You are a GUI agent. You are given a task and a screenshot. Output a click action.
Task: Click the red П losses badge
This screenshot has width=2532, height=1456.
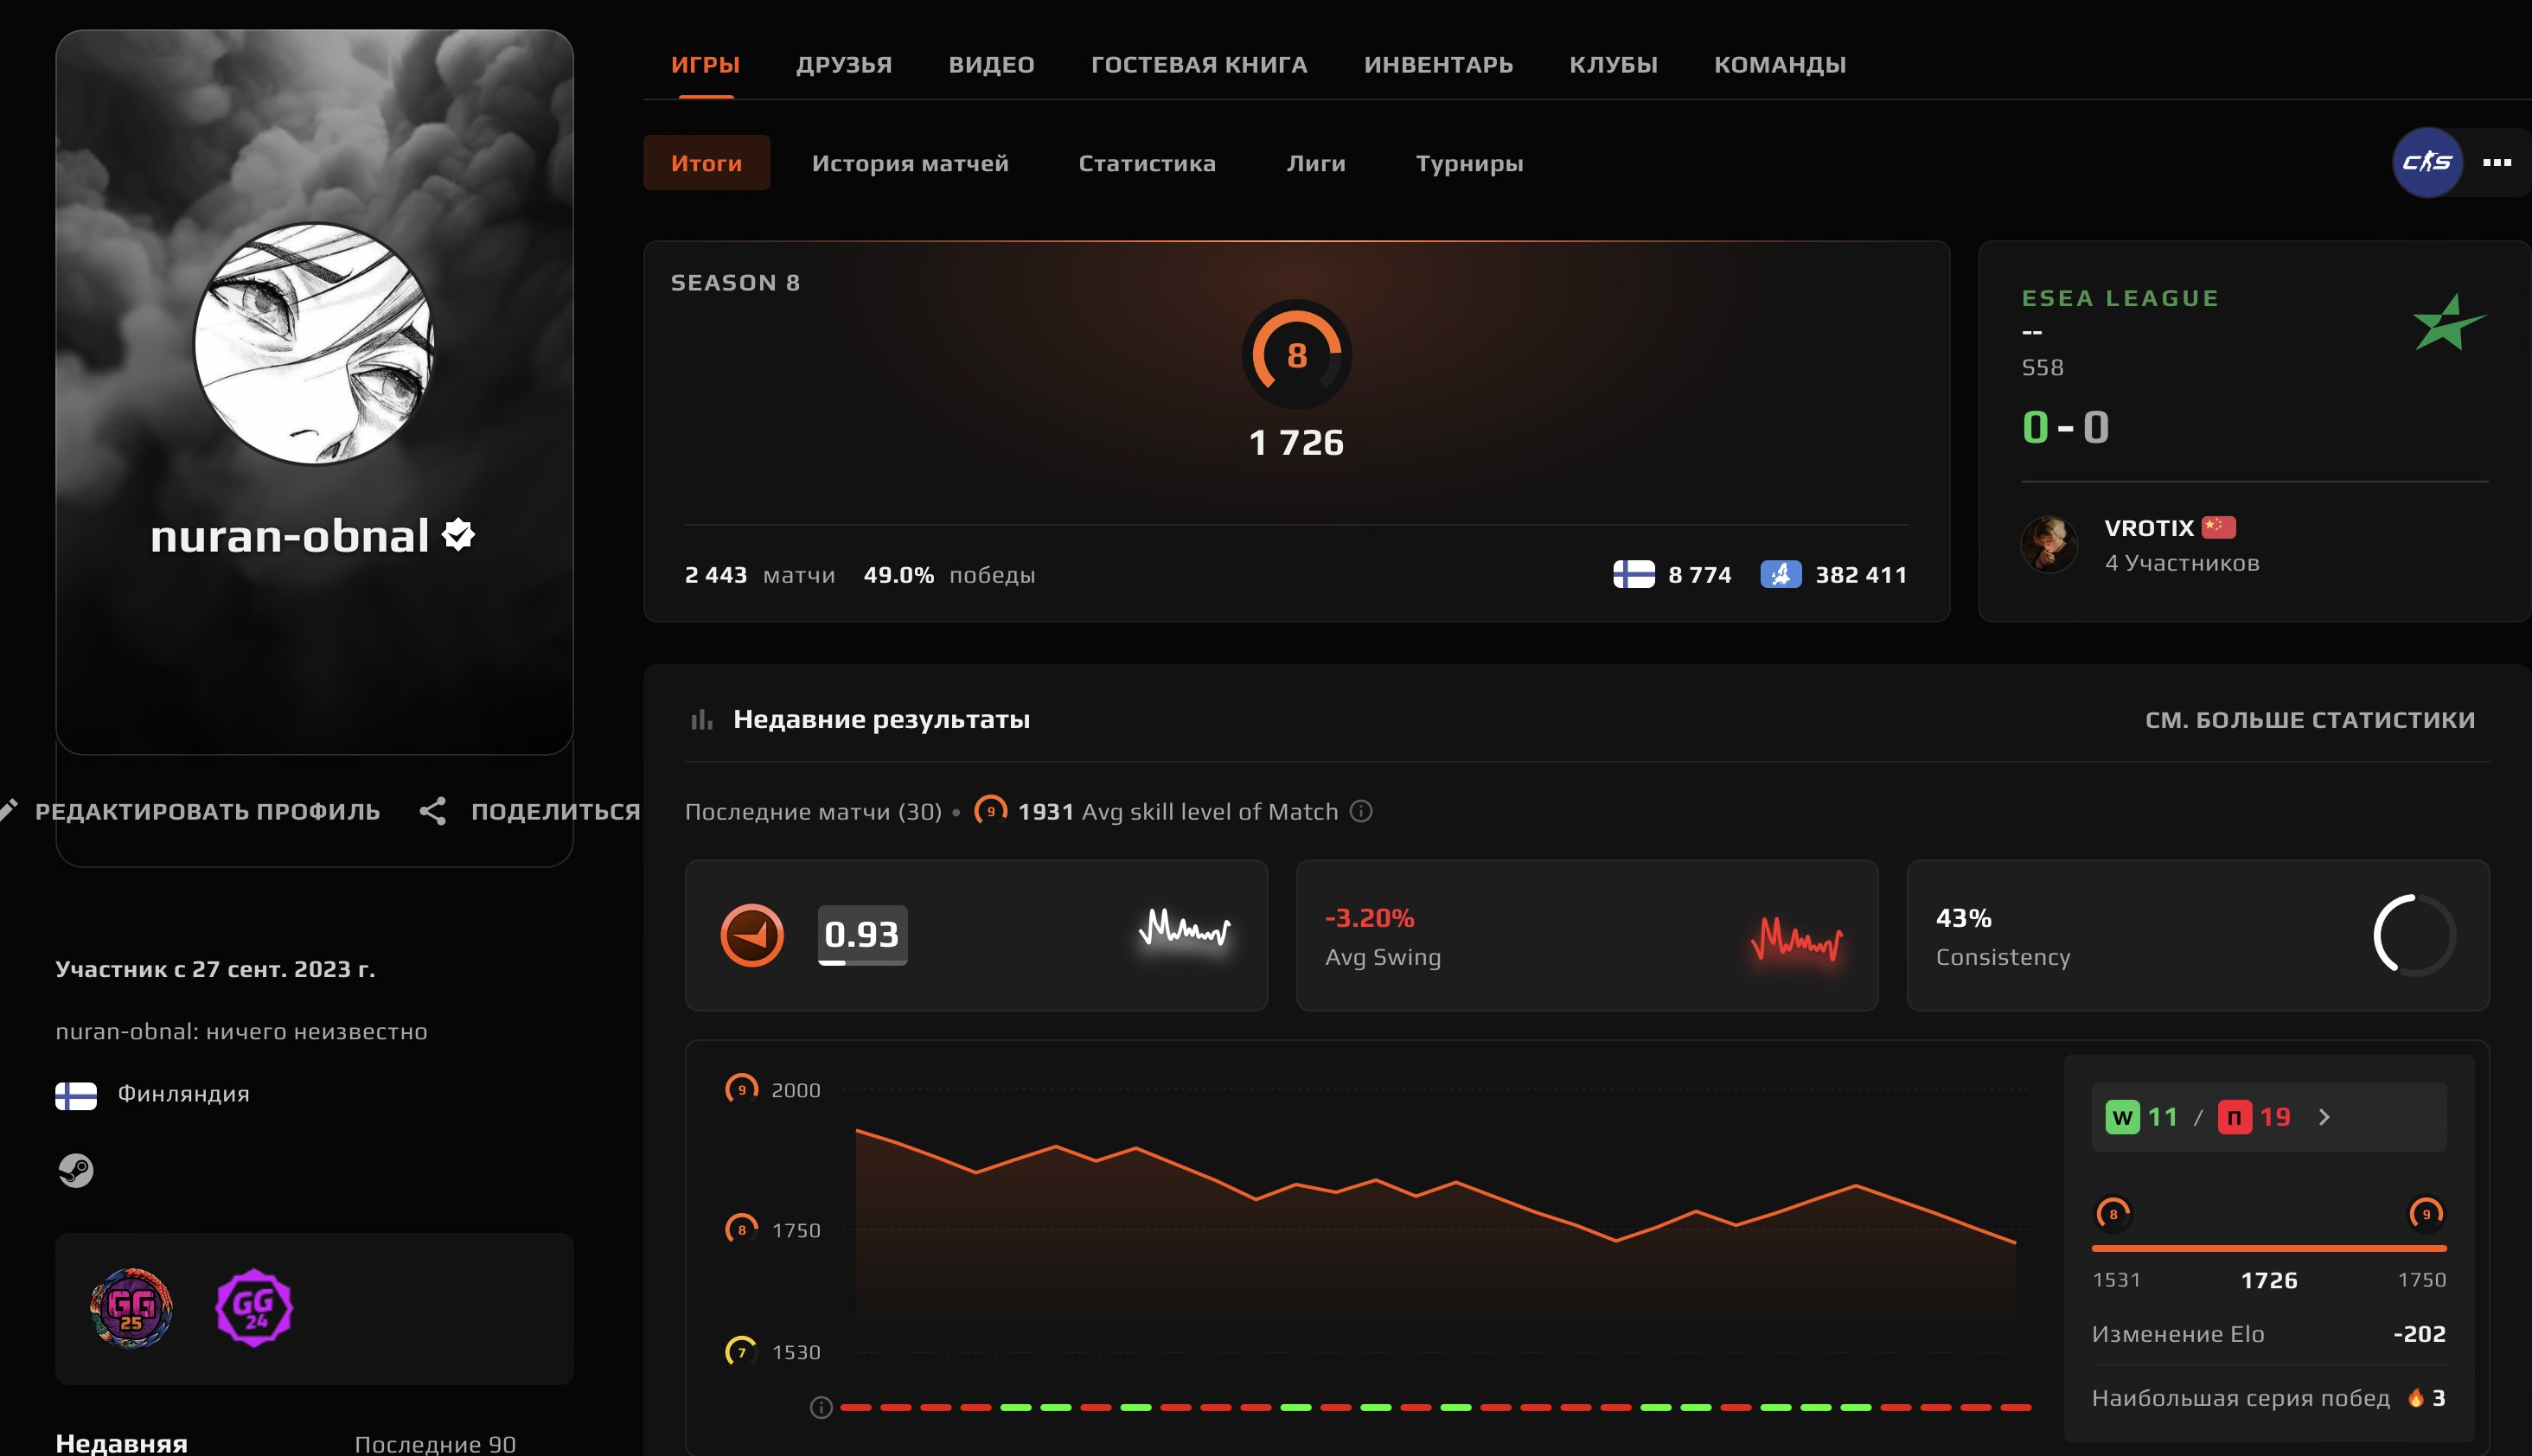[2234, 1117]
